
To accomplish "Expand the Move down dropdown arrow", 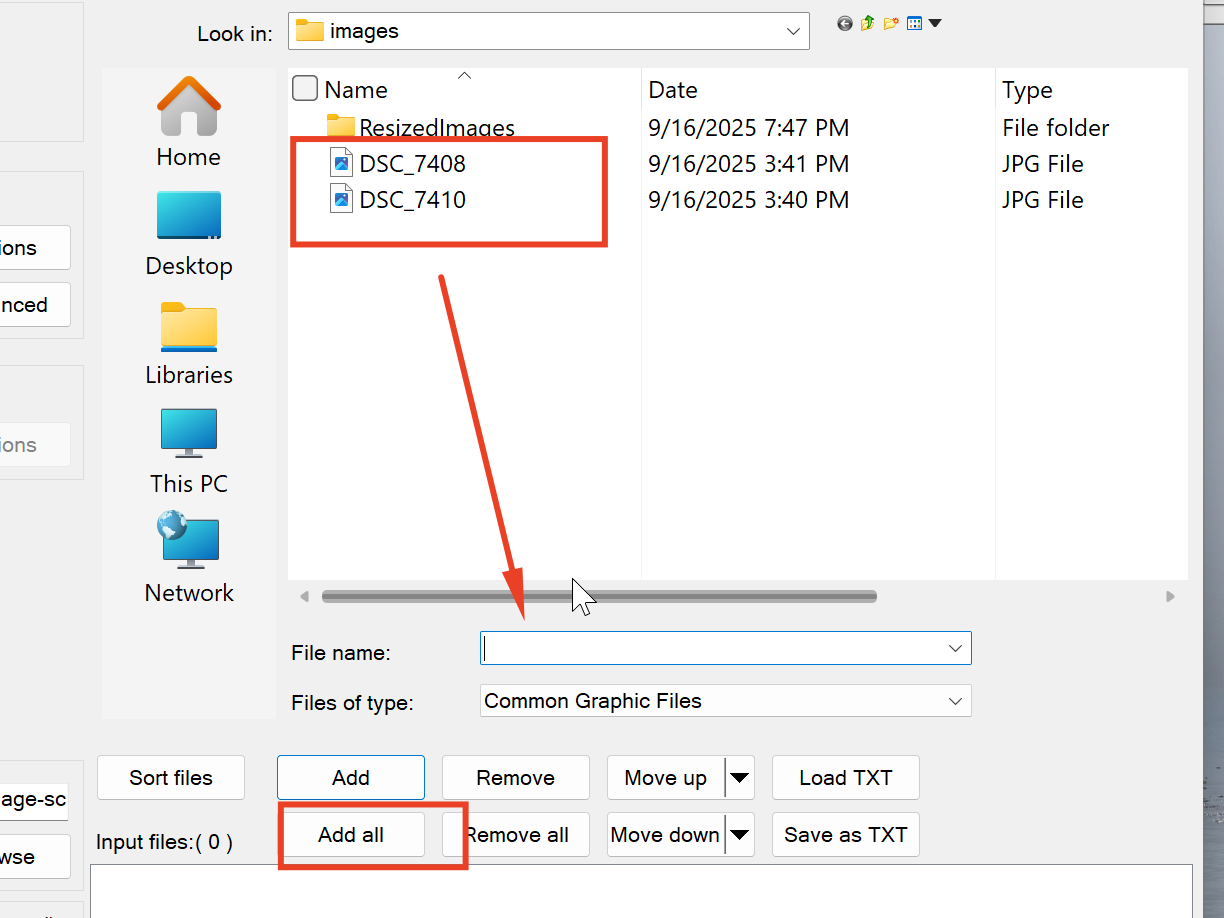I will [739, 835].
